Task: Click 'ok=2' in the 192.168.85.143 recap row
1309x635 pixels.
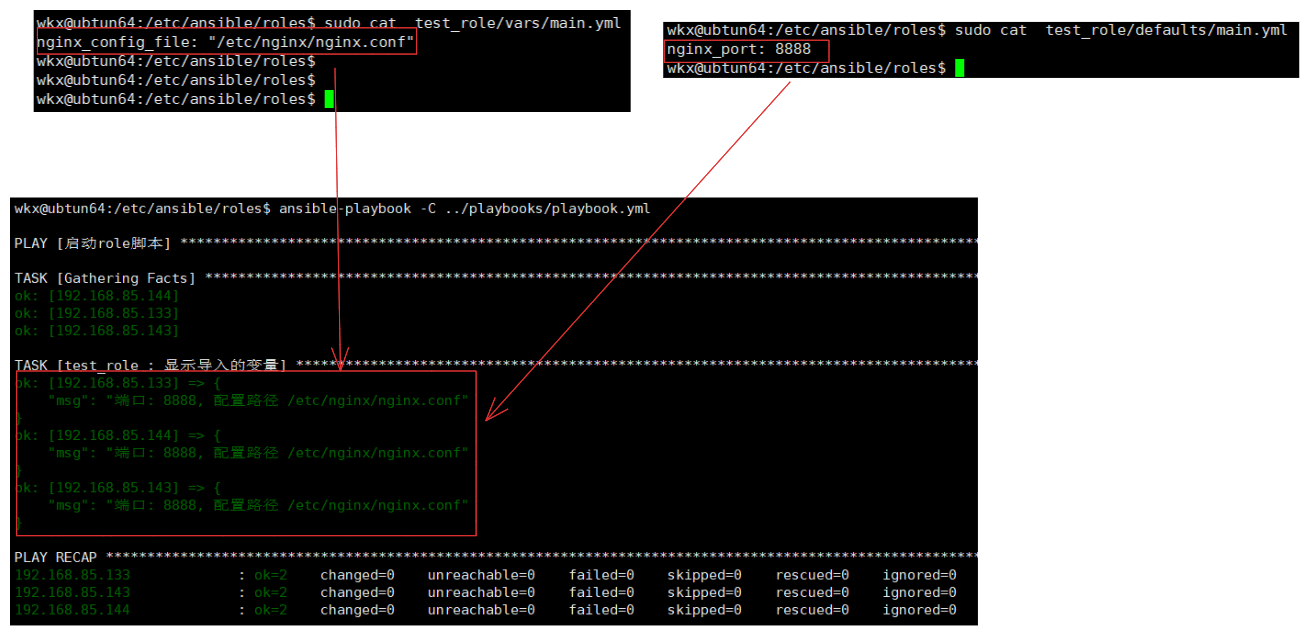Action: (270, 592)
